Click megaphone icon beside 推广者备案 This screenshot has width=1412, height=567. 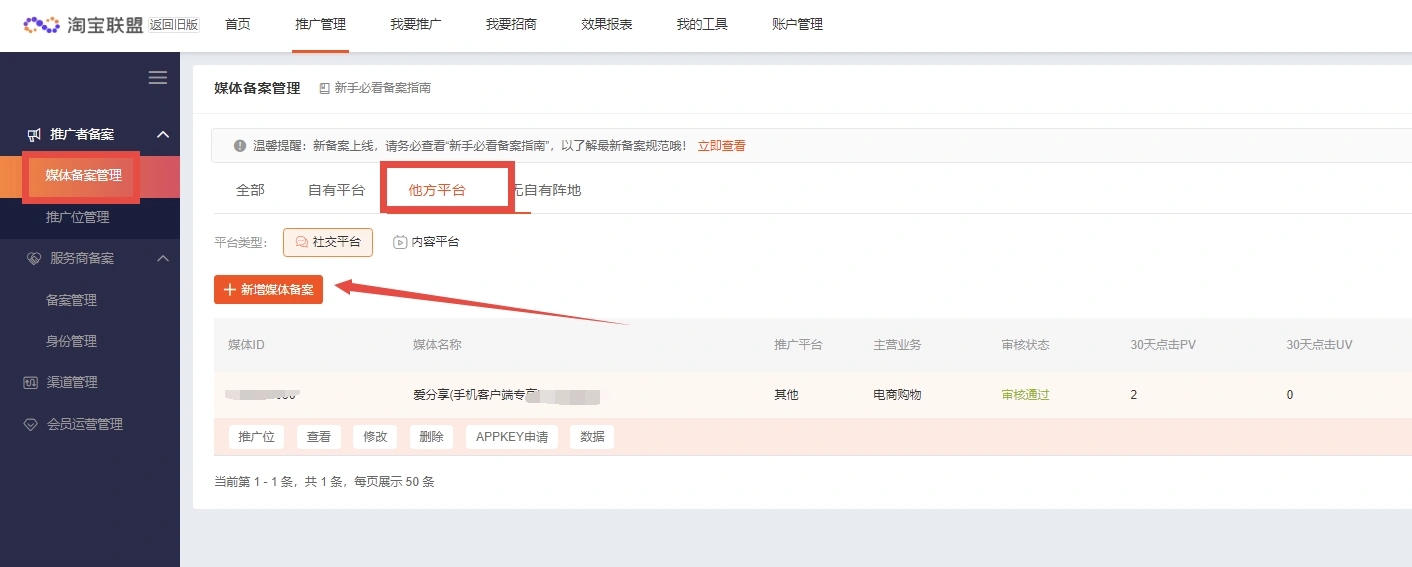34,134
